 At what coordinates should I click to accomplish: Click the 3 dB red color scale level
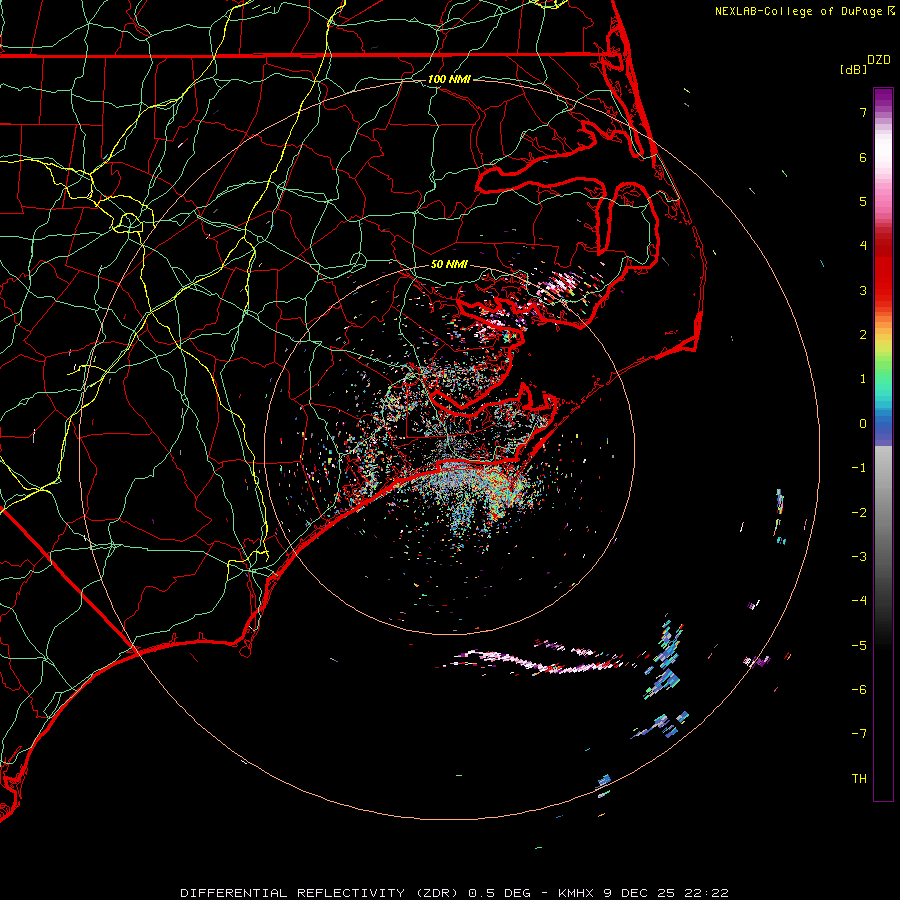[863, 290]
